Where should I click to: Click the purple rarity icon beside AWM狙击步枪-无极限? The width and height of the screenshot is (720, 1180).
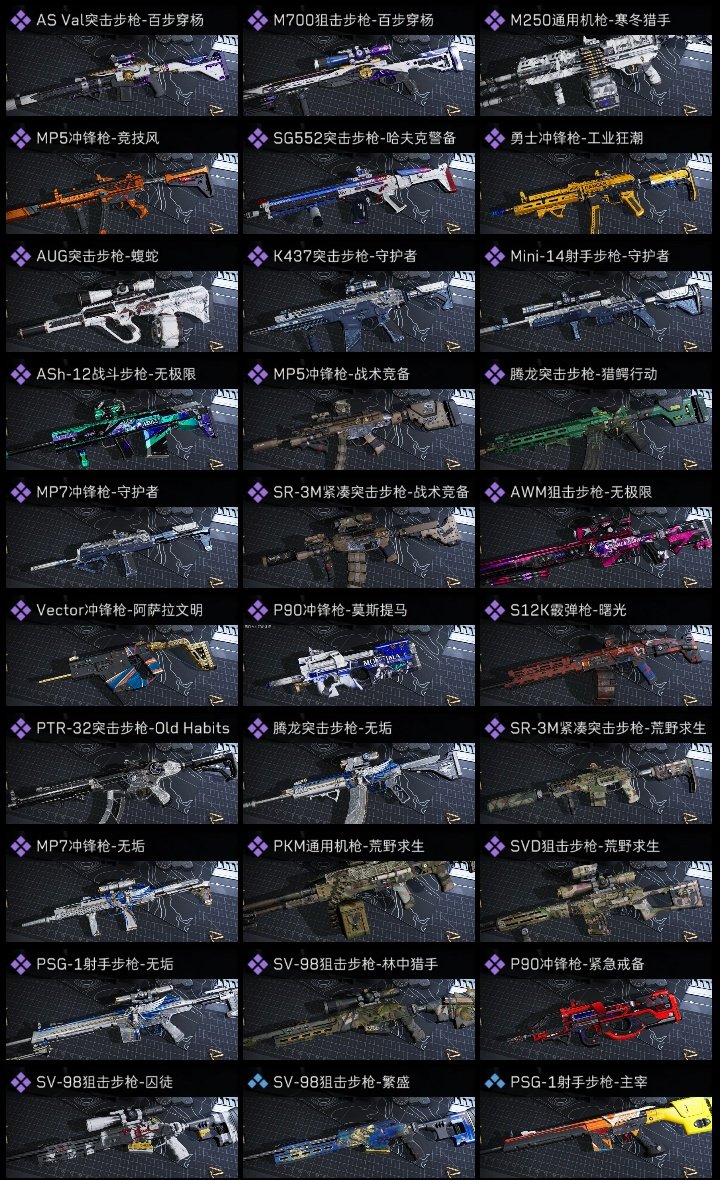[x=494, y=492]
